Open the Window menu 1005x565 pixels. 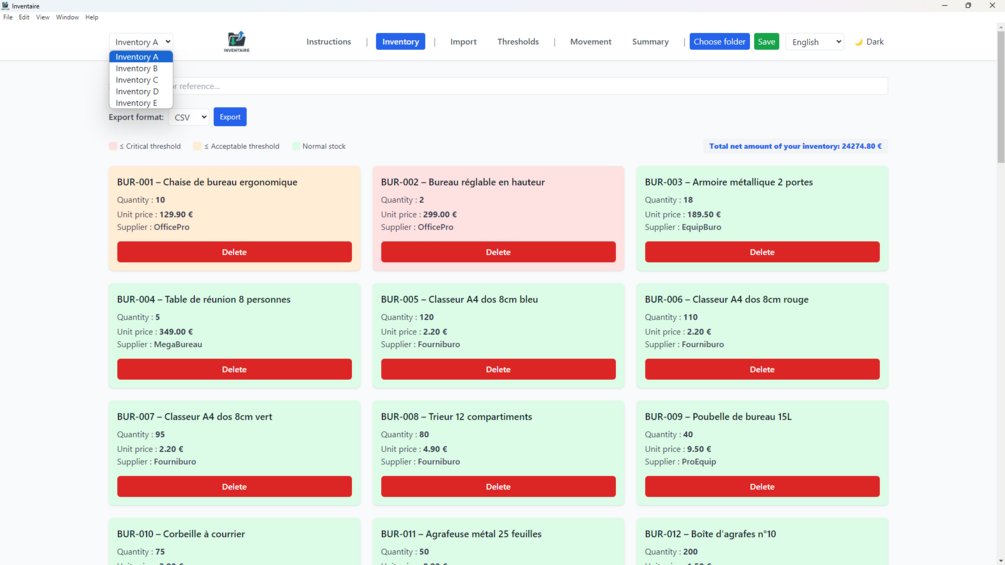(x=67, y=17)
